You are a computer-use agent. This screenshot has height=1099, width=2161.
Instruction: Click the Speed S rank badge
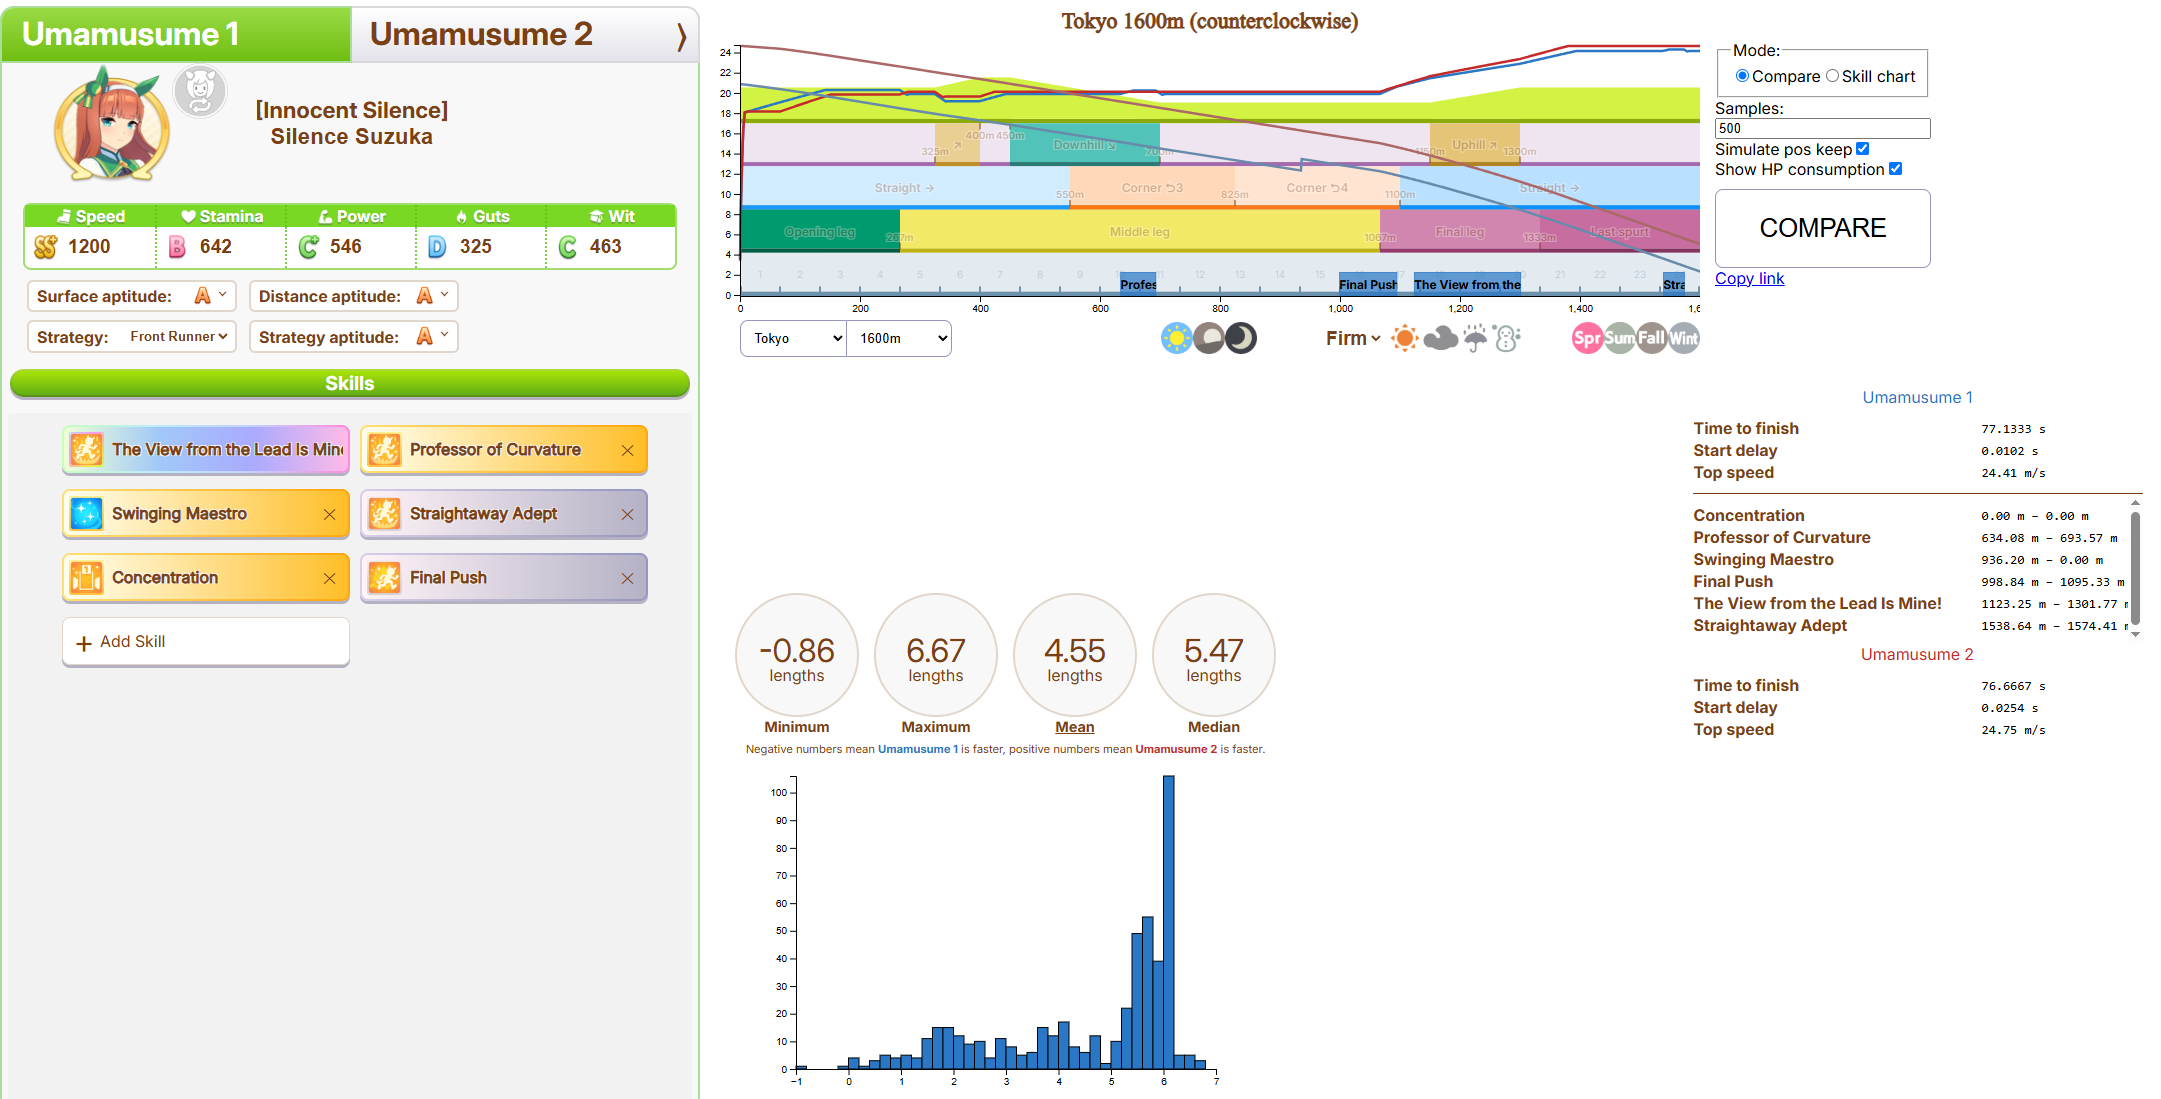coord(45,247)
